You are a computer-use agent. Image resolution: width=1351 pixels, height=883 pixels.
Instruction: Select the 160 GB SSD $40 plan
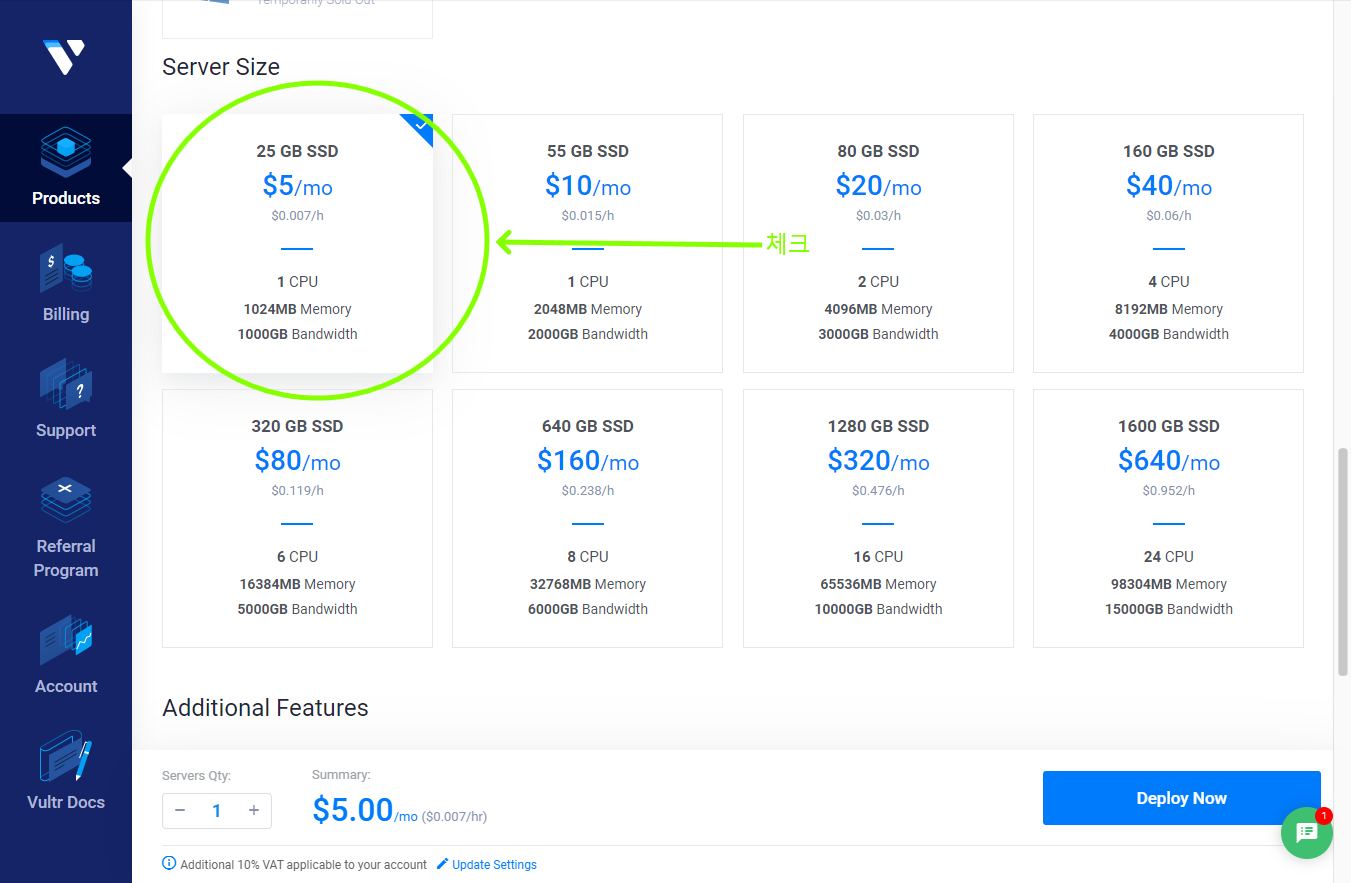click(1168, 243)
